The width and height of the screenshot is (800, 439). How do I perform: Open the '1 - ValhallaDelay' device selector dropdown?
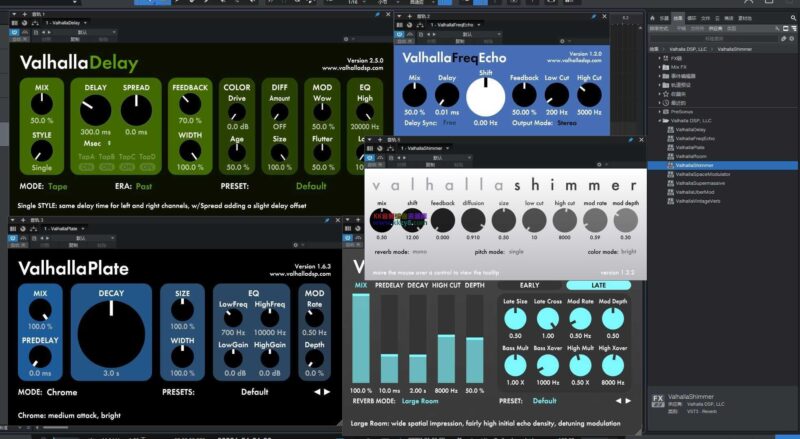tap(66, 23)
